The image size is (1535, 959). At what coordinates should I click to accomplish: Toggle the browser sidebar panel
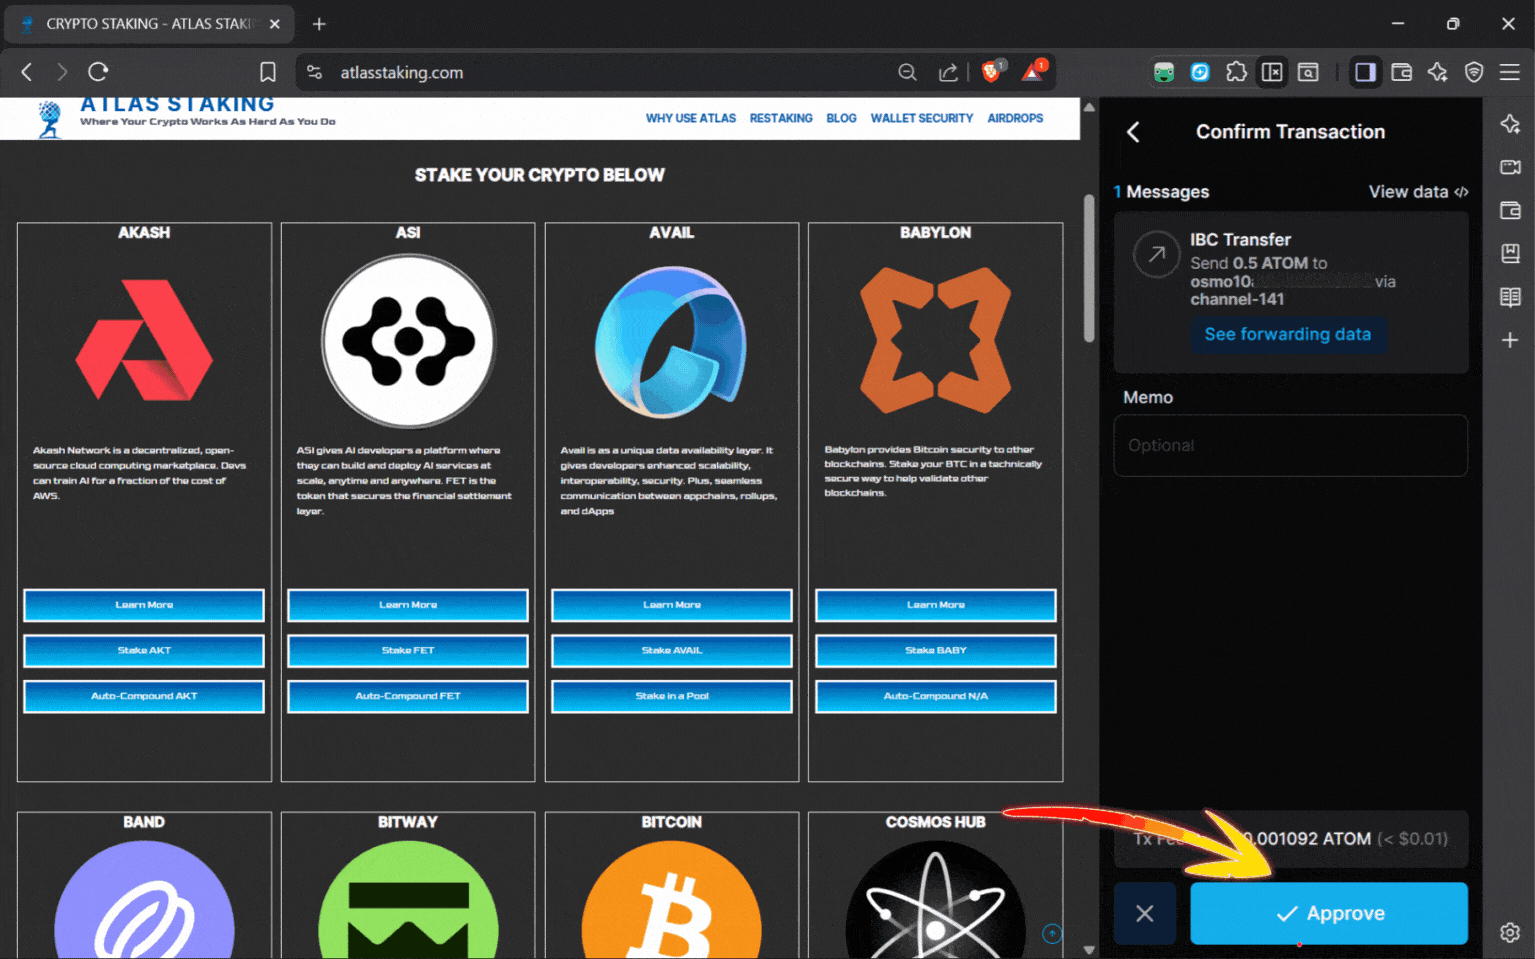click(1365, 72)
